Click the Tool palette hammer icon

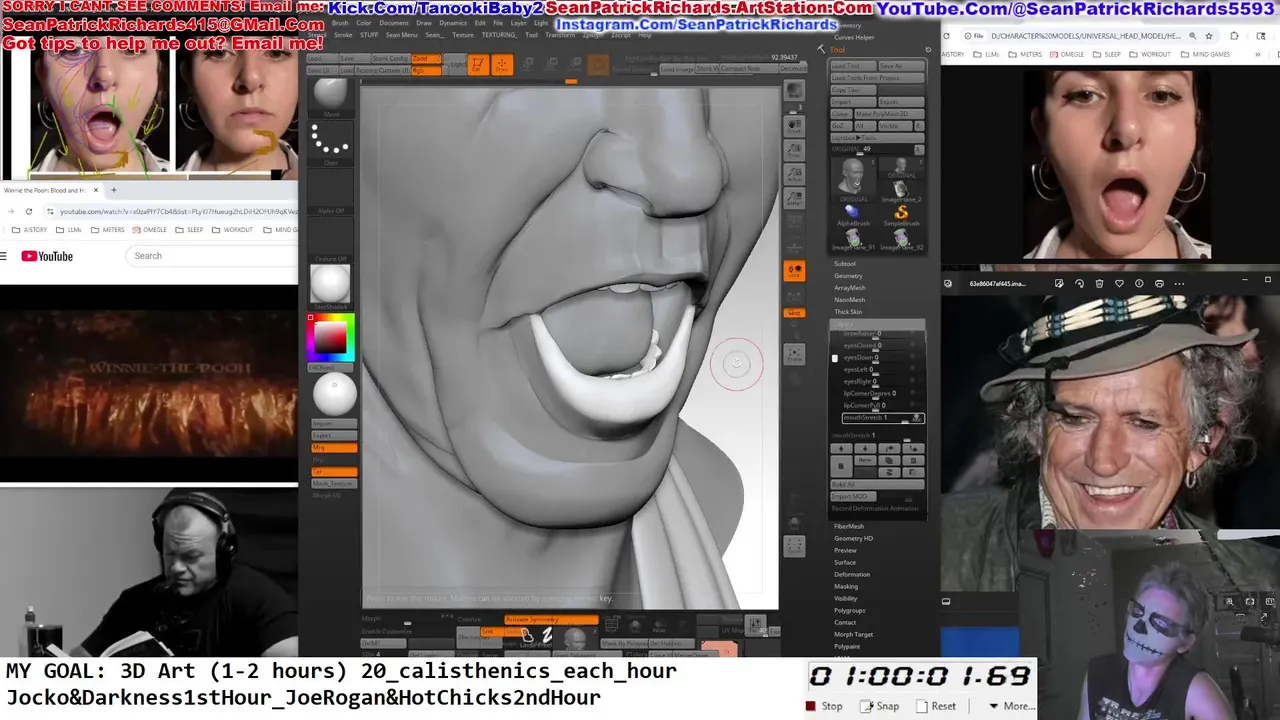[x=822, y=48]
